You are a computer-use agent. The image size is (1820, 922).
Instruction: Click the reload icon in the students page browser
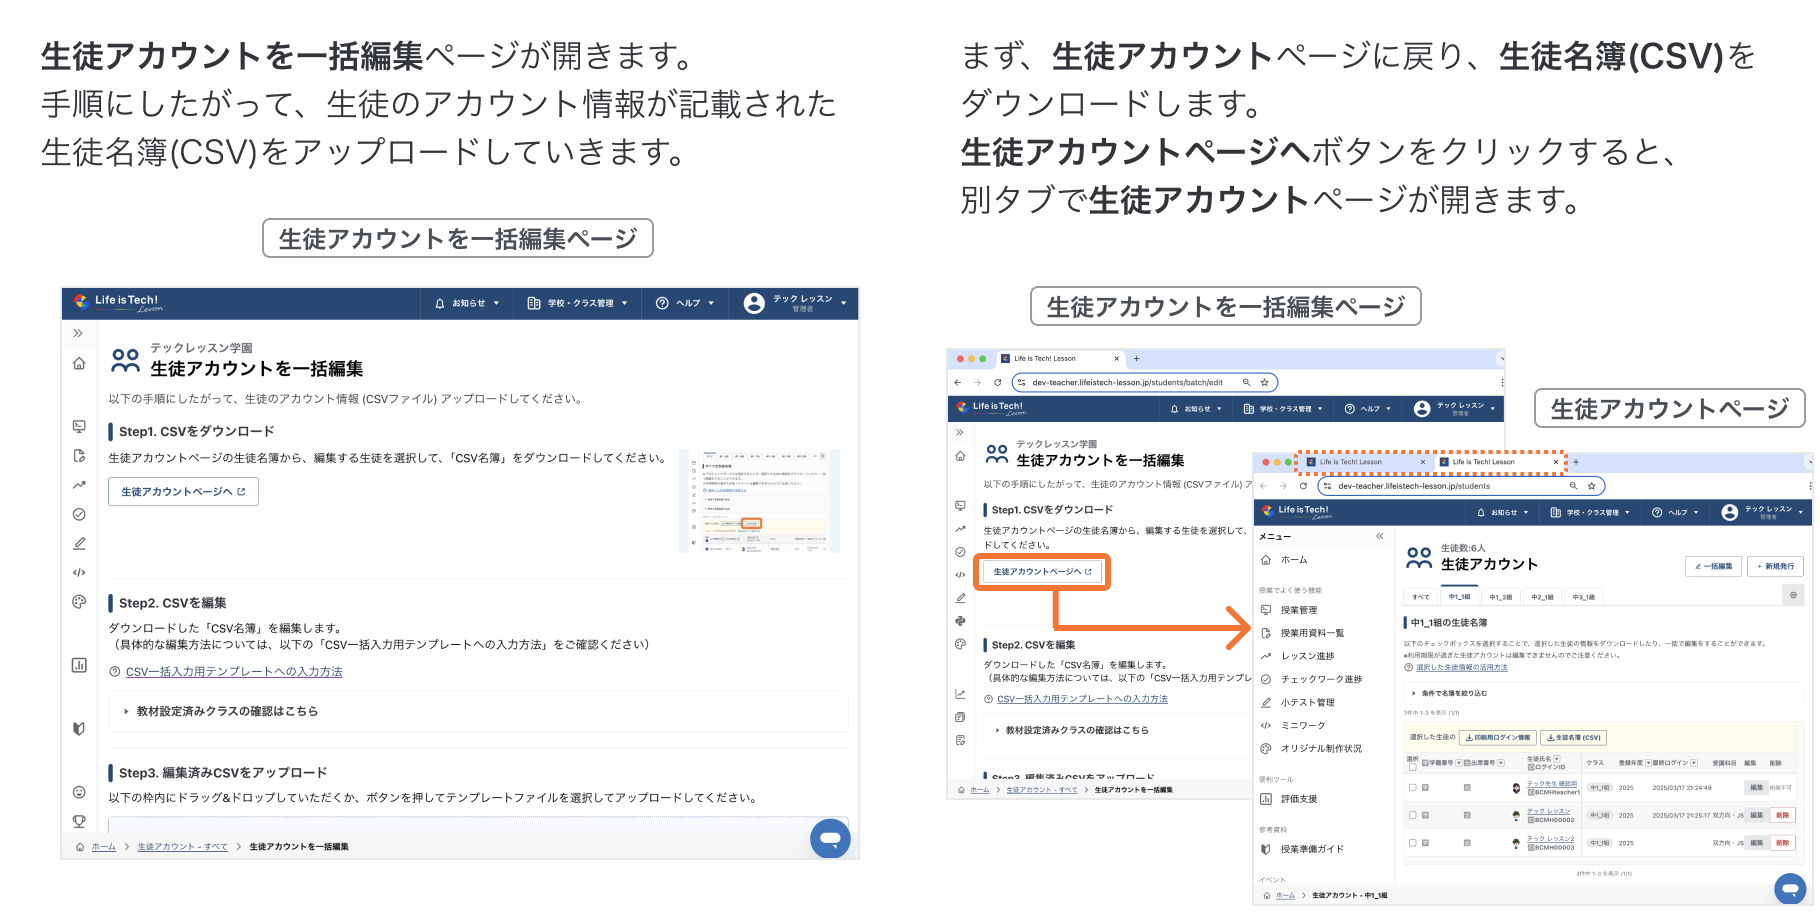pyautogui.click(x=1303, y=486)
